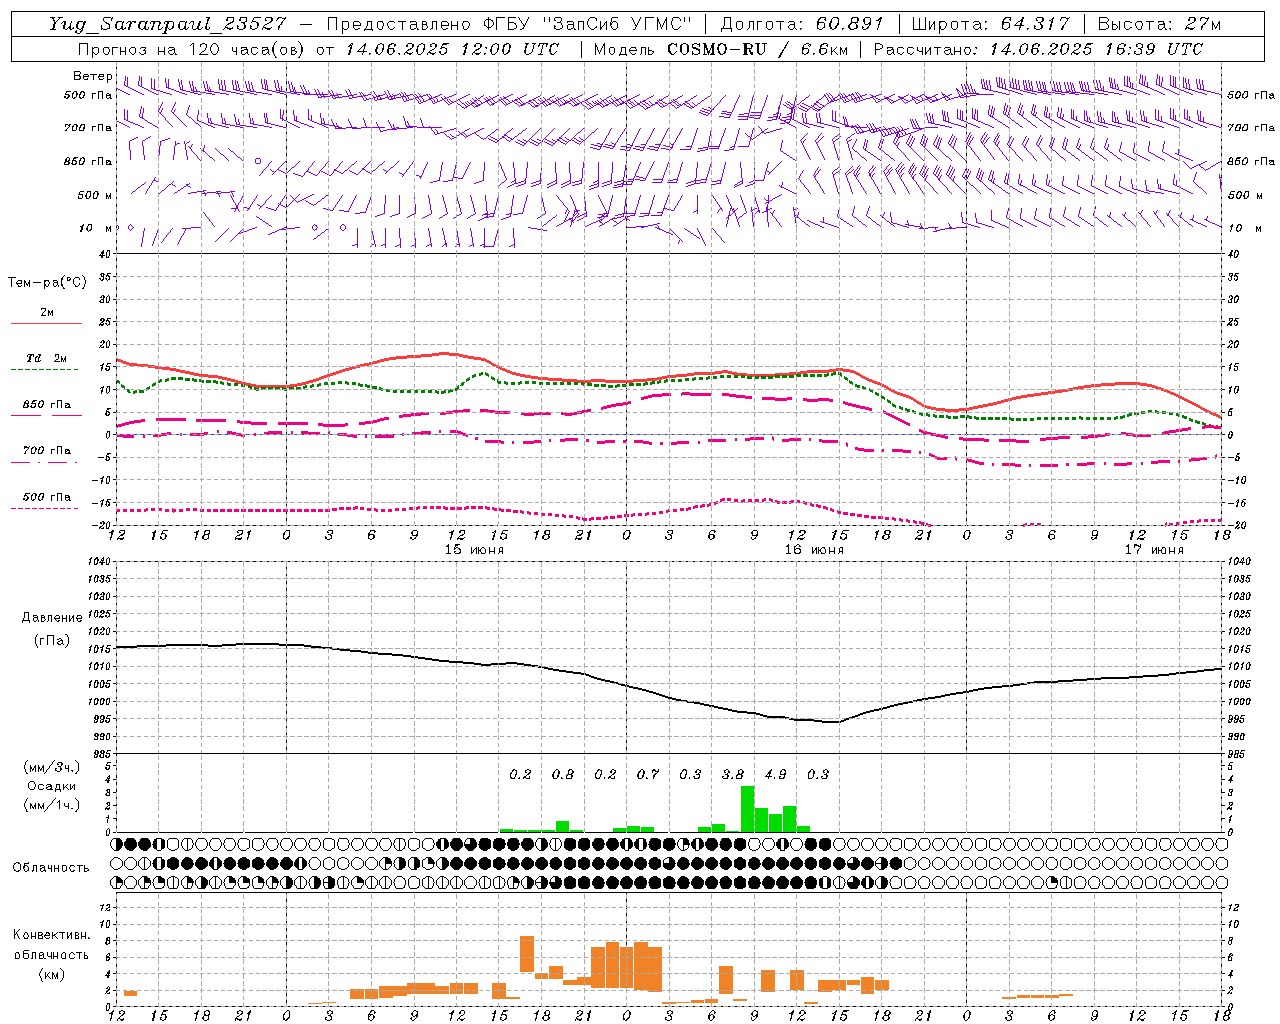Click the 'Тем-ра(°C)' temperature panel label
This screenshot has width=1280, height=1024.
pyautogui.click(x=47, y=283)
